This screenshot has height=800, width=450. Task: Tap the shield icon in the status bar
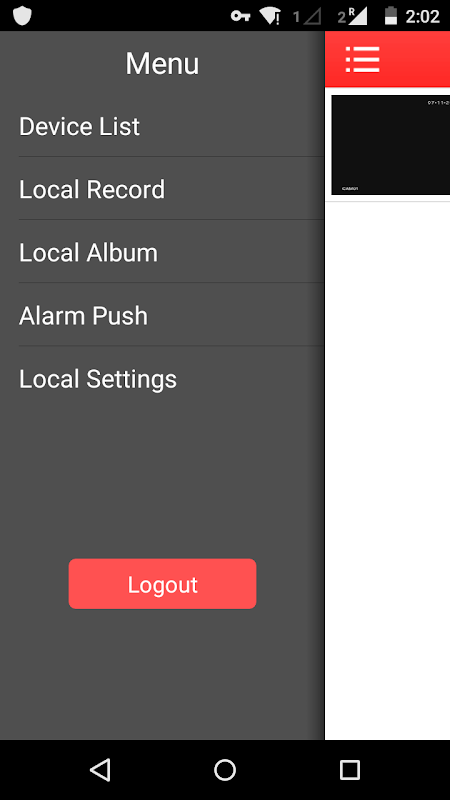coord(22,16)
